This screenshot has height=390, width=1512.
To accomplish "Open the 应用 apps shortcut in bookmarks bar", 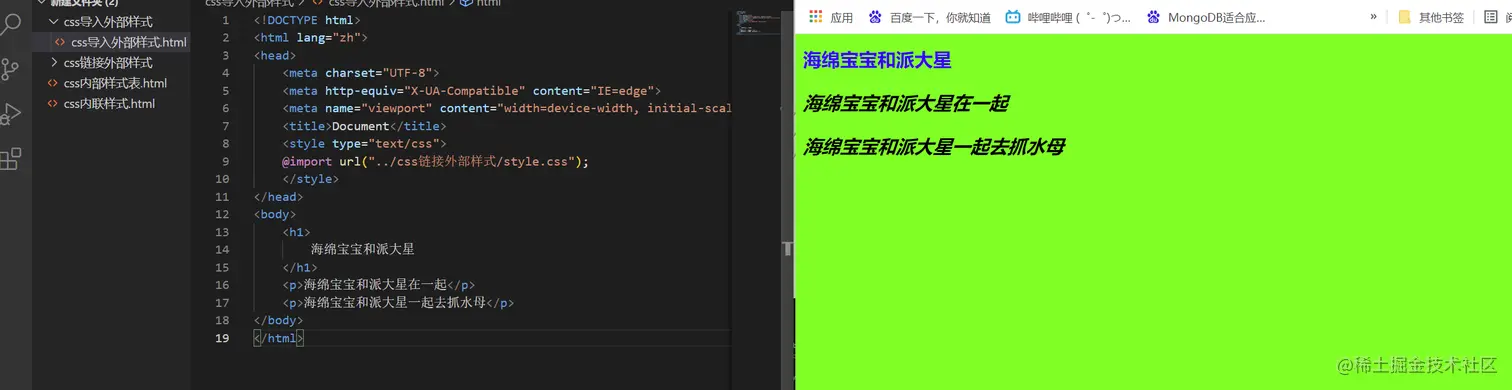I will click(830, 17).
